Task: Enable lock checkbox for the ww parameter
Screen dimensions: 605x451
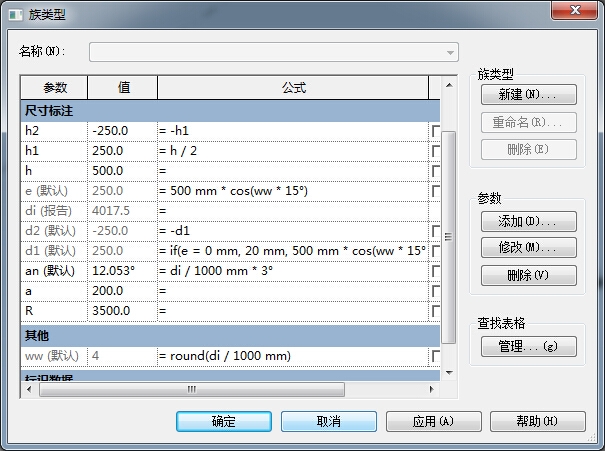Action: [x=435, y=355]
